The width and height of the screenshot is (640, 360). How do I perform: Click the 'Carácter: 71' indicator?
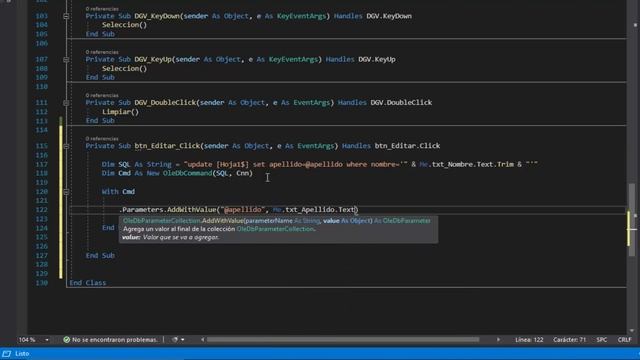[570, 340]
